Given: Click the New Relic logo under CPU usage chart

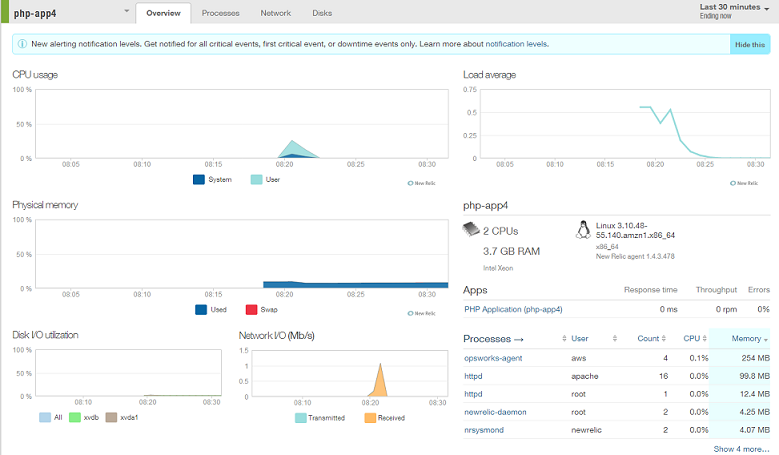Looking at the screenshot, I should (x=421, y=183).
